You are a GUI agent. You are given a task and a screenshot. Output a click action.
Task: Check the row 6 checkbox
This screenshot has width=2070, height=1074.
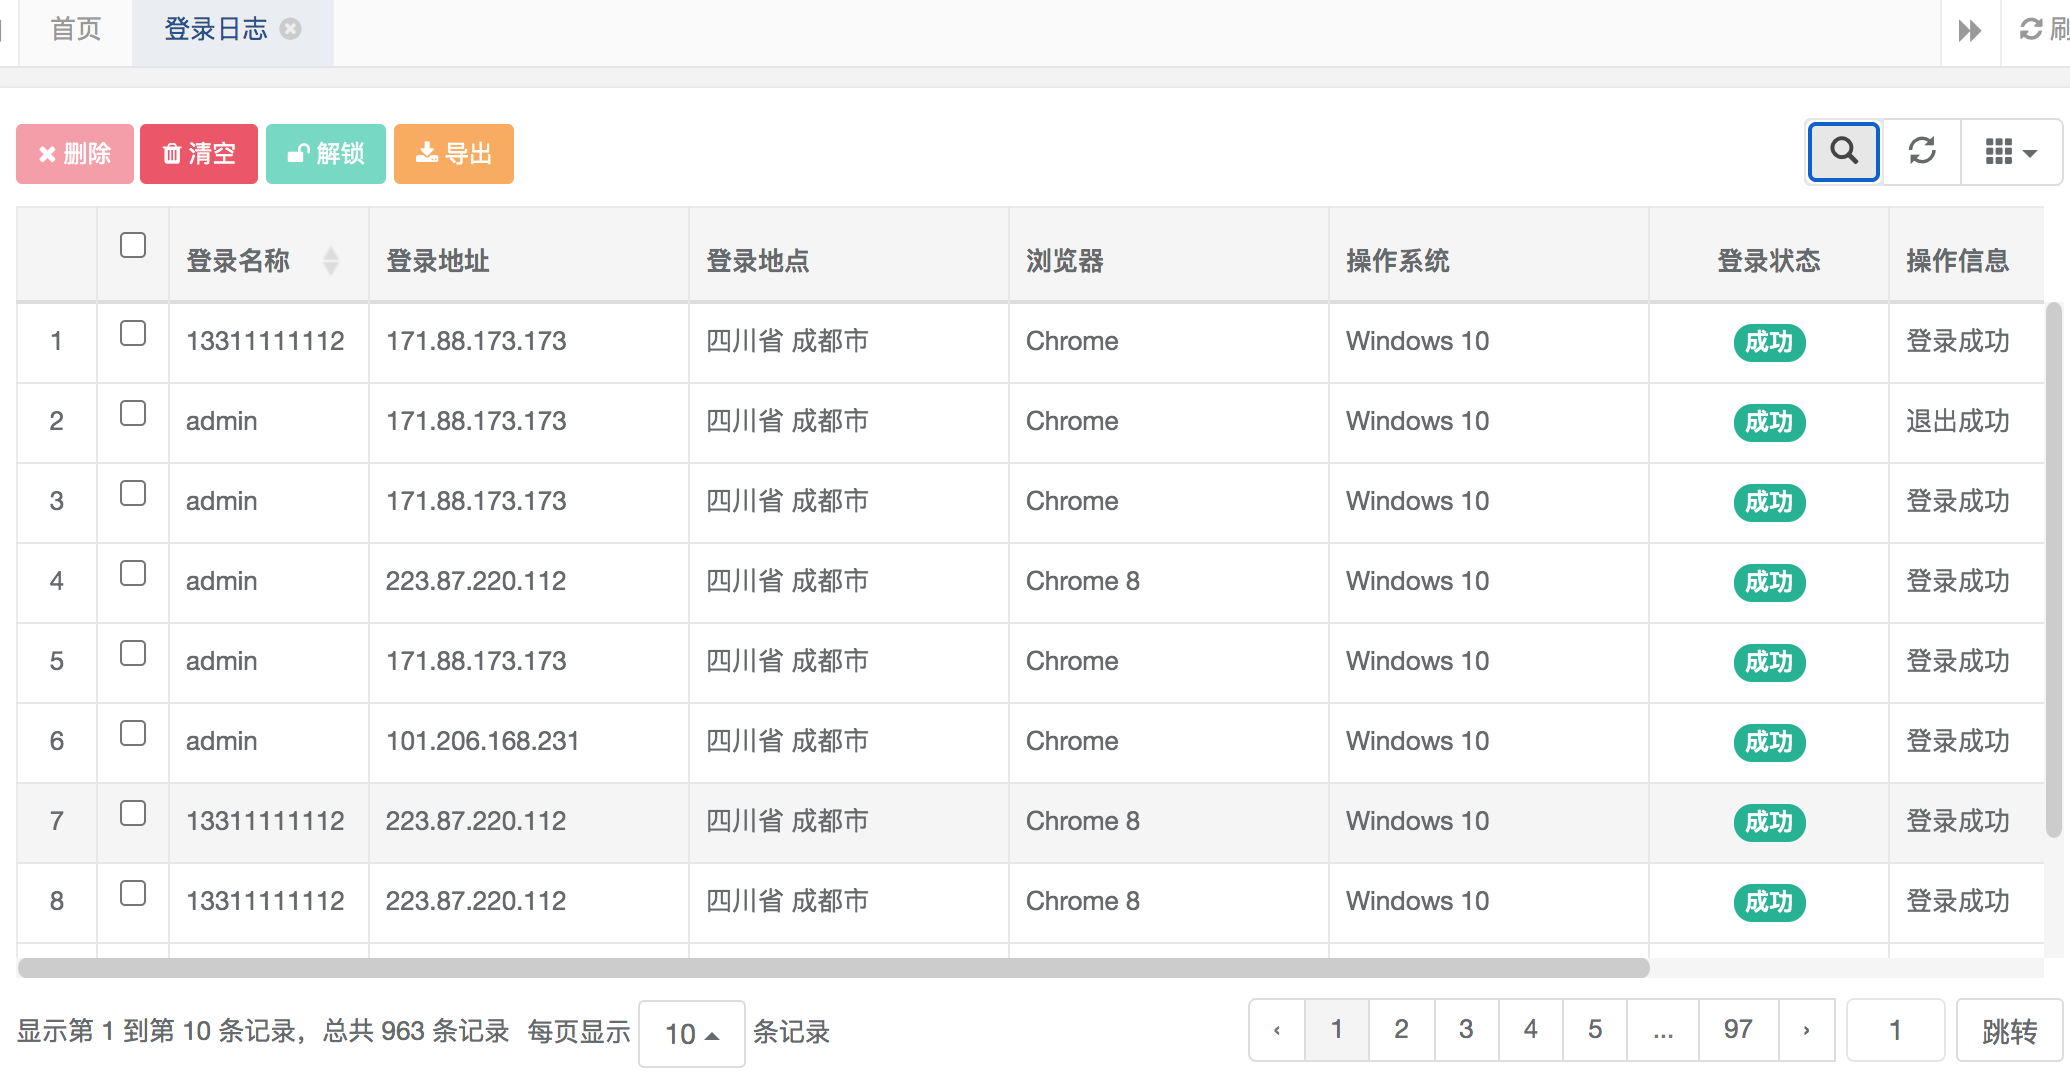[133, 733]
